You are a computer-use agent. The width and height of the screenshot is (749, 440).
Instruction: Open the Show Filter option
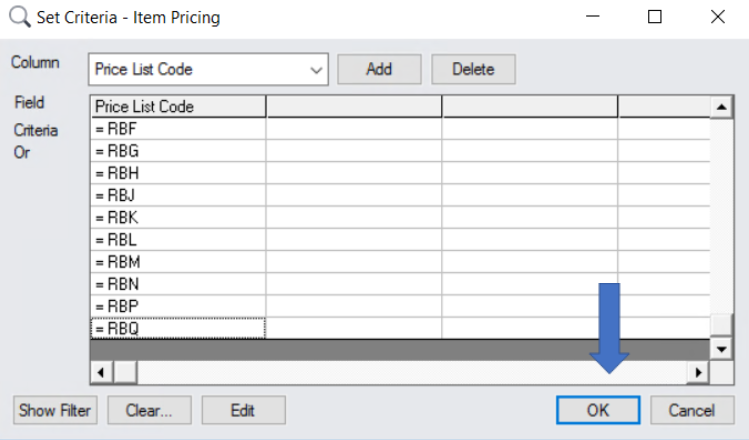point(55,410)
